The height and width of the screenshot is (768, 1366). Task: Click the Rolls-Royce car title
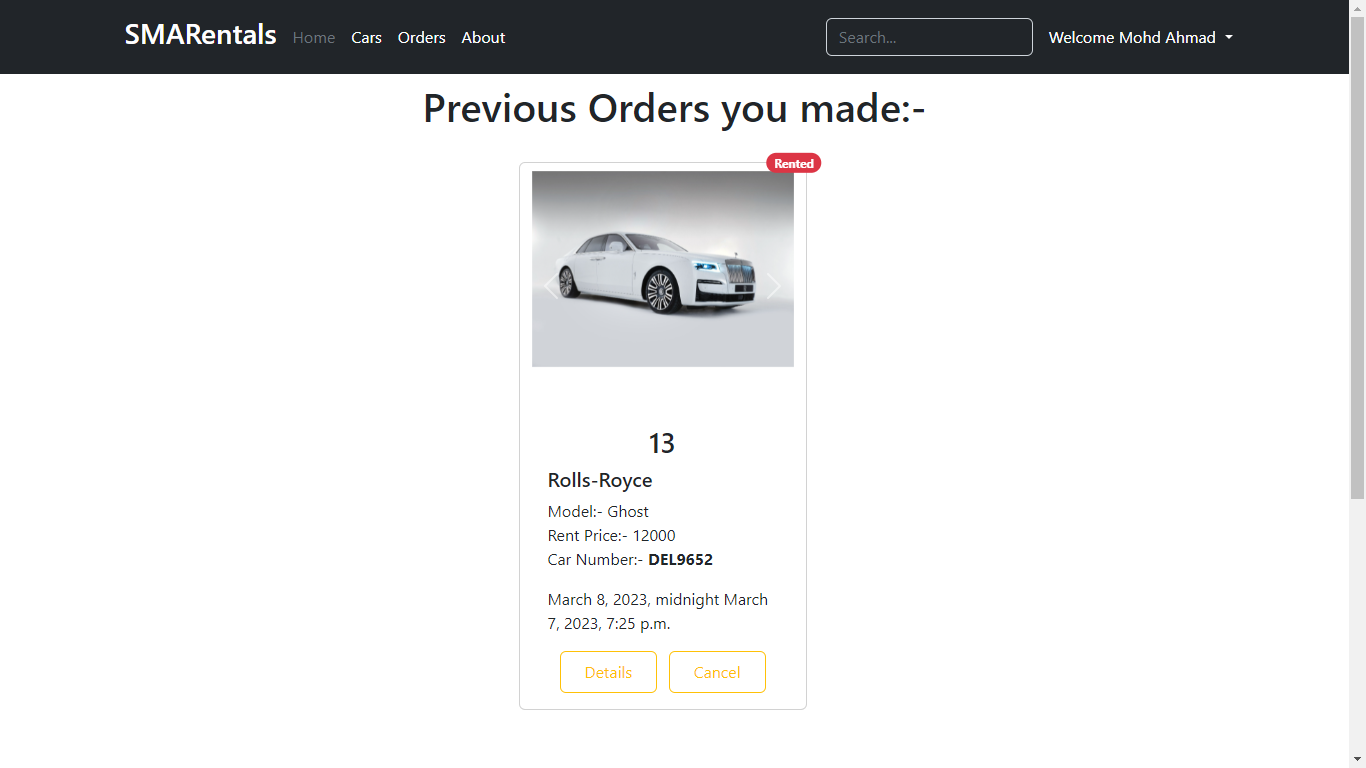point(600,480)
